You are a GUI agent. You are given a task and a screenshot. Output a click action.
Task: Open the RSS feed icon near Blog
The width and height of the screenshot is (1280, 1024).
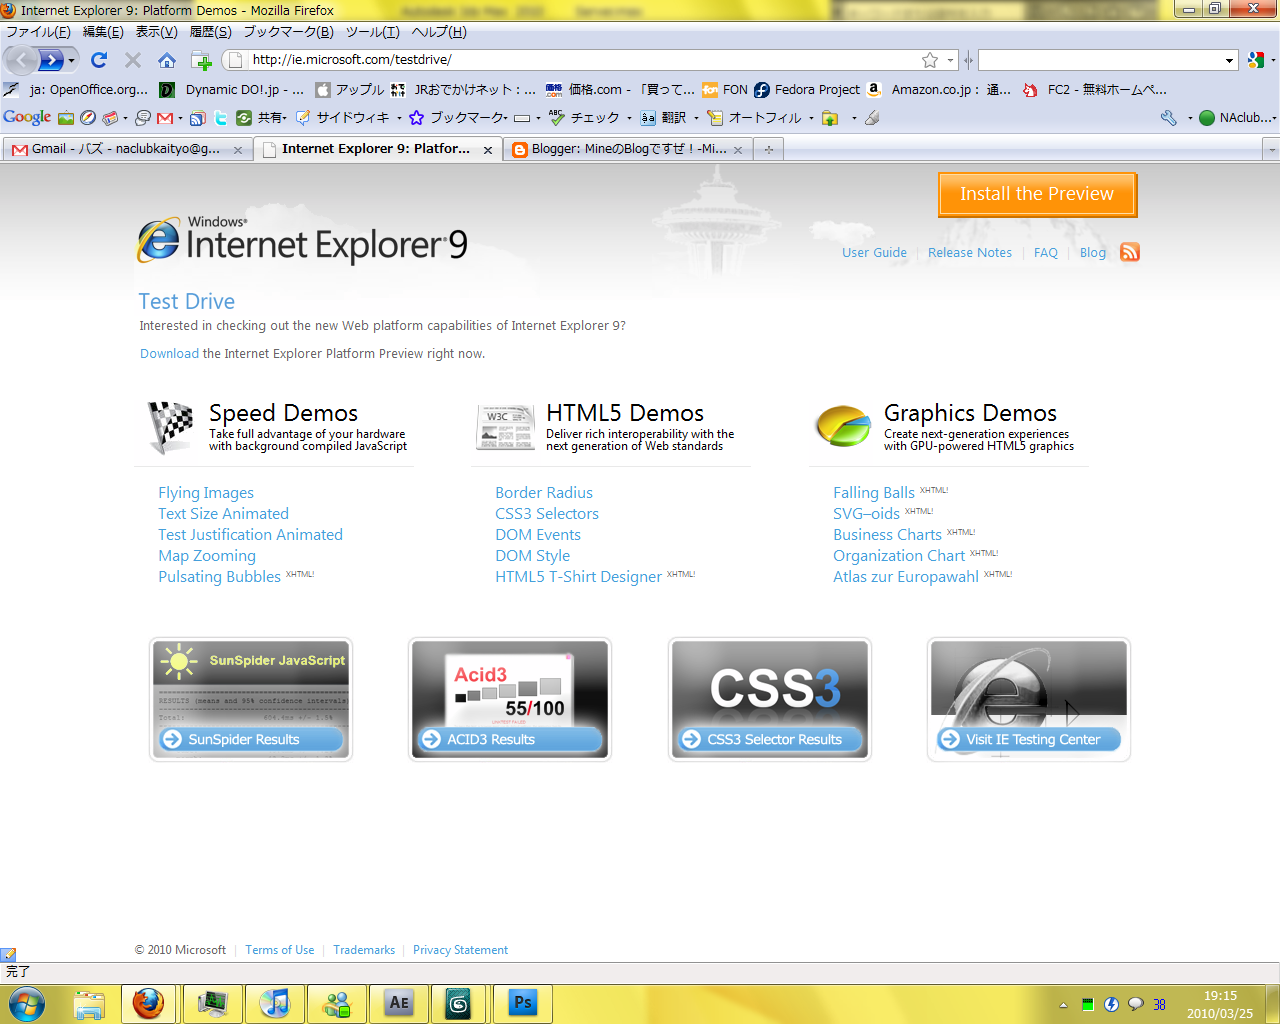[x=1130, y=252]
